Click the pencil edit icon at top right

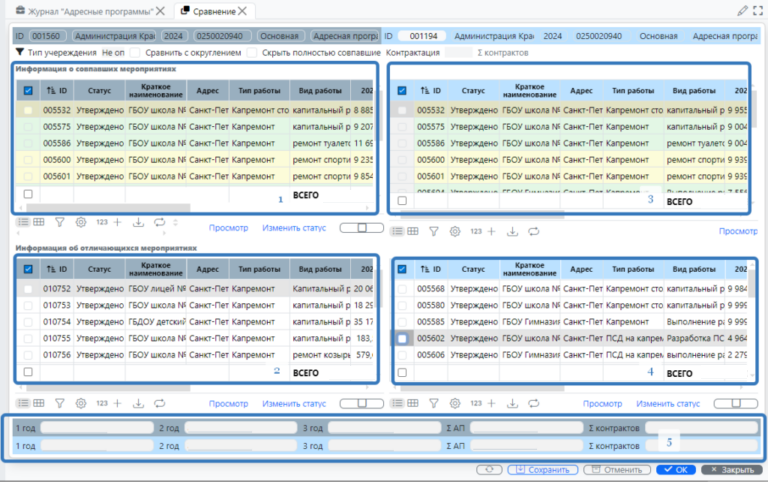(742, 10)
